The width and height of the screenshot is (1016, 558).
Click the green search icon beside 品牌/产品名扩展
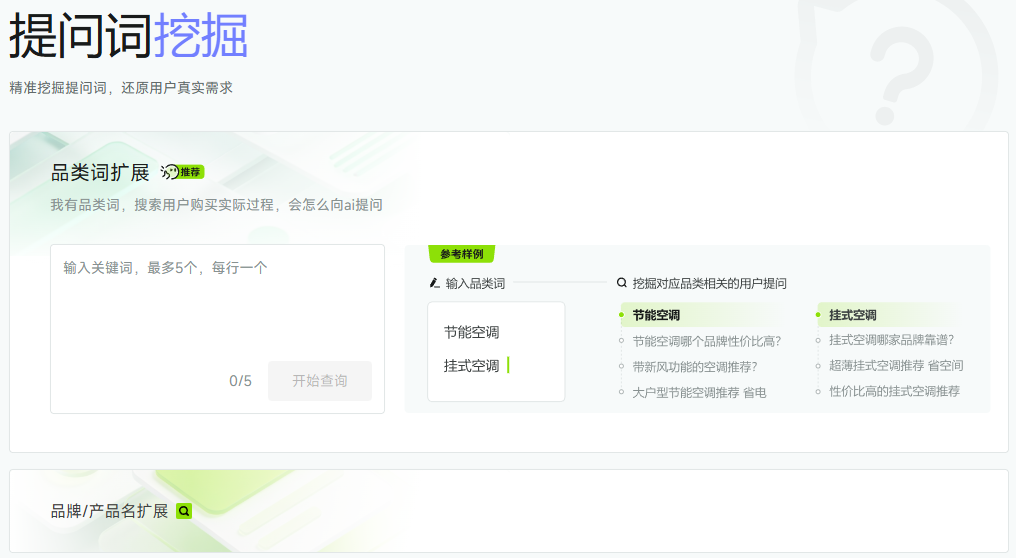coord(184,511)
